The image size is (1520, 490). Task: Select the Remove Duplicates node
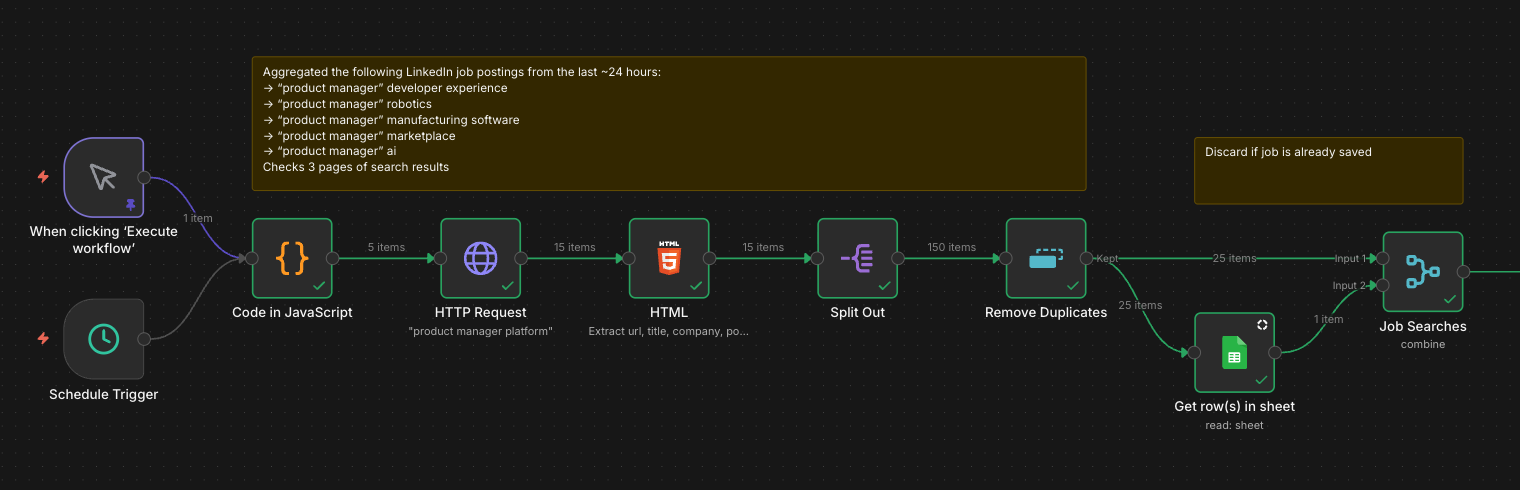(1045, 258)
